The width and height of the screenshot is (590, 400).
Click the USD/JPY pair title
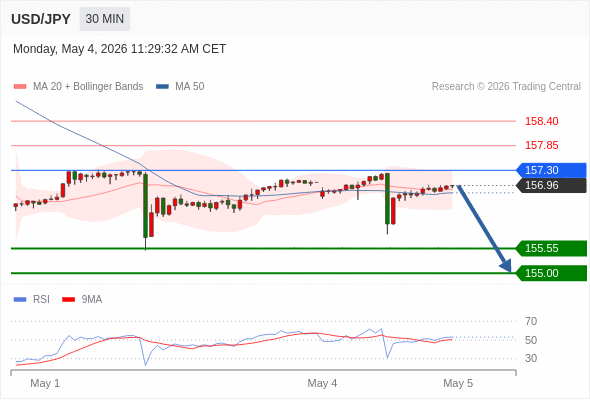point(41,19)
